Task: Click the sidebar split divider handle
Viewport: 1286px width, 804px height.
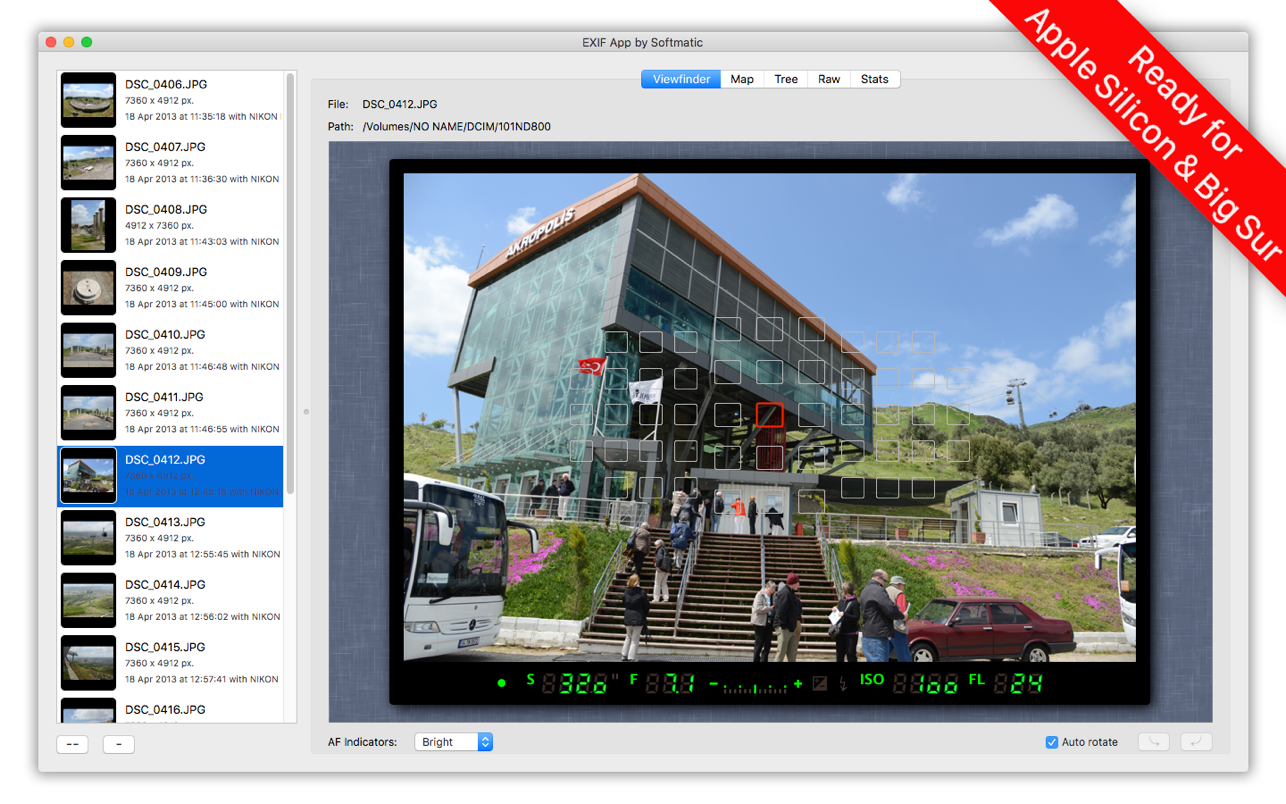Action: click(306, 411)
